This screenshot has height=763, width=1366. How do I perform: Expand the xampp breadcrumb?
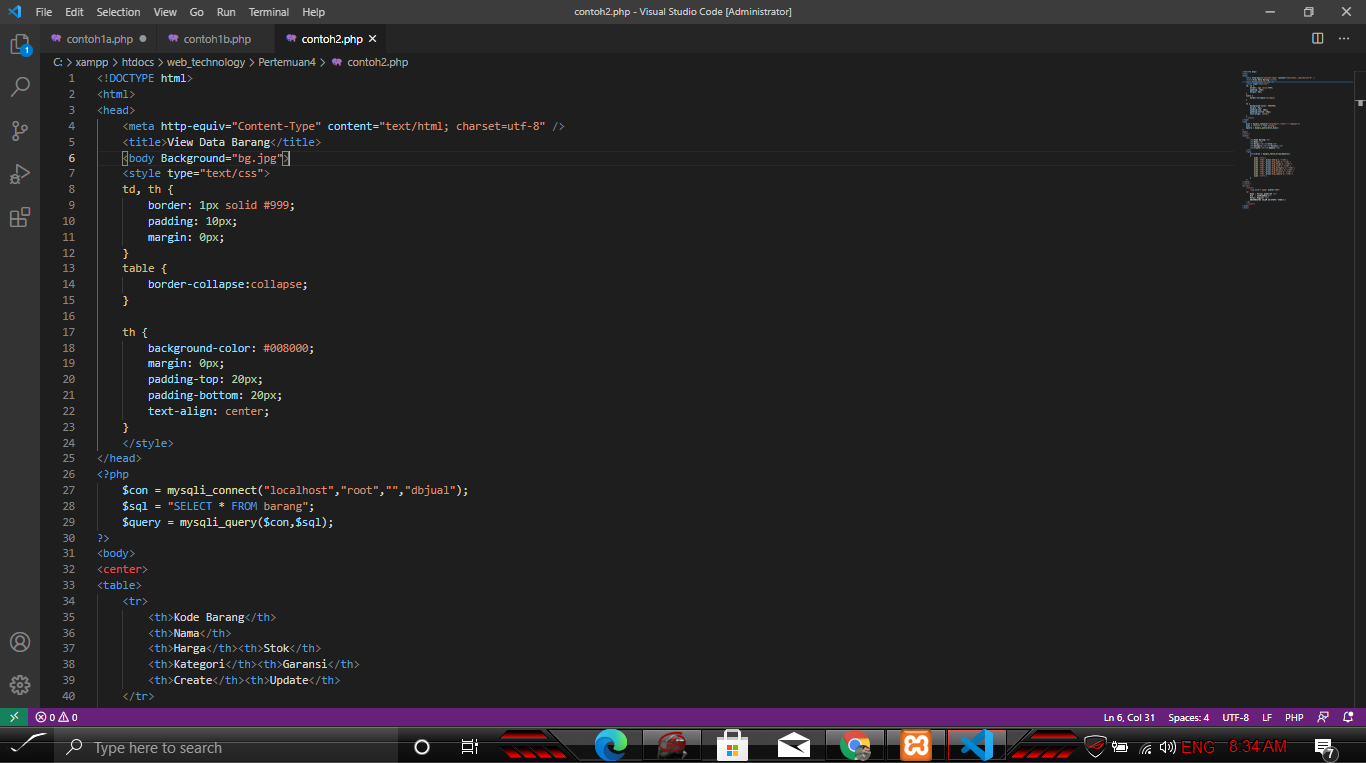coord(93,62)
